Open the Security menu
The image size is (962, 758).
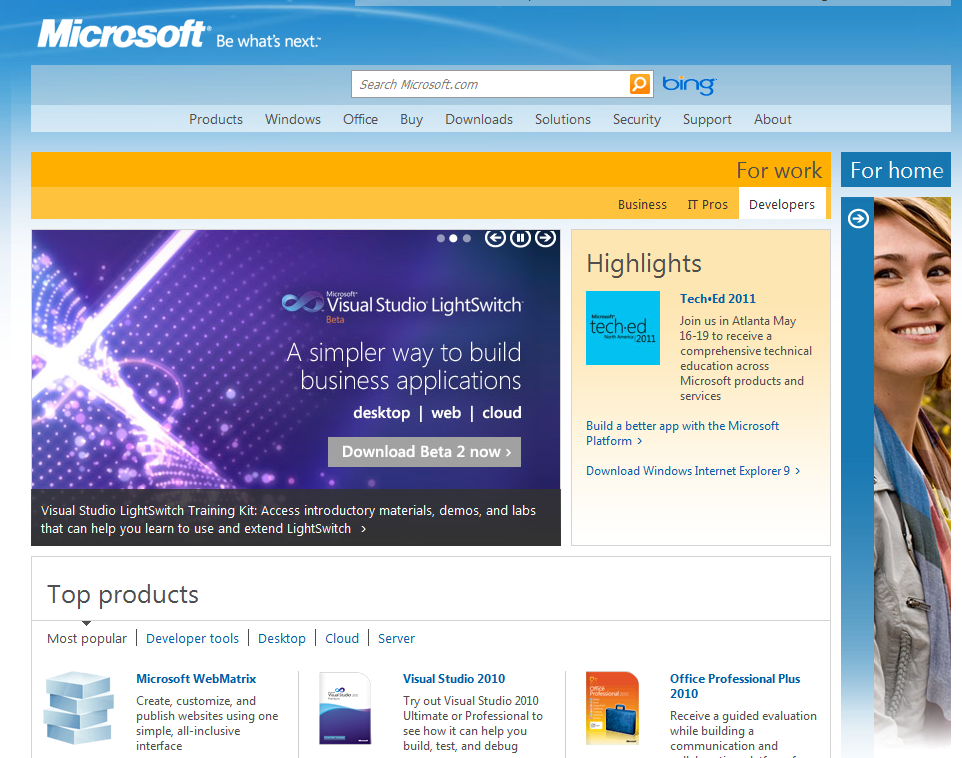click(x=637, y=120)
